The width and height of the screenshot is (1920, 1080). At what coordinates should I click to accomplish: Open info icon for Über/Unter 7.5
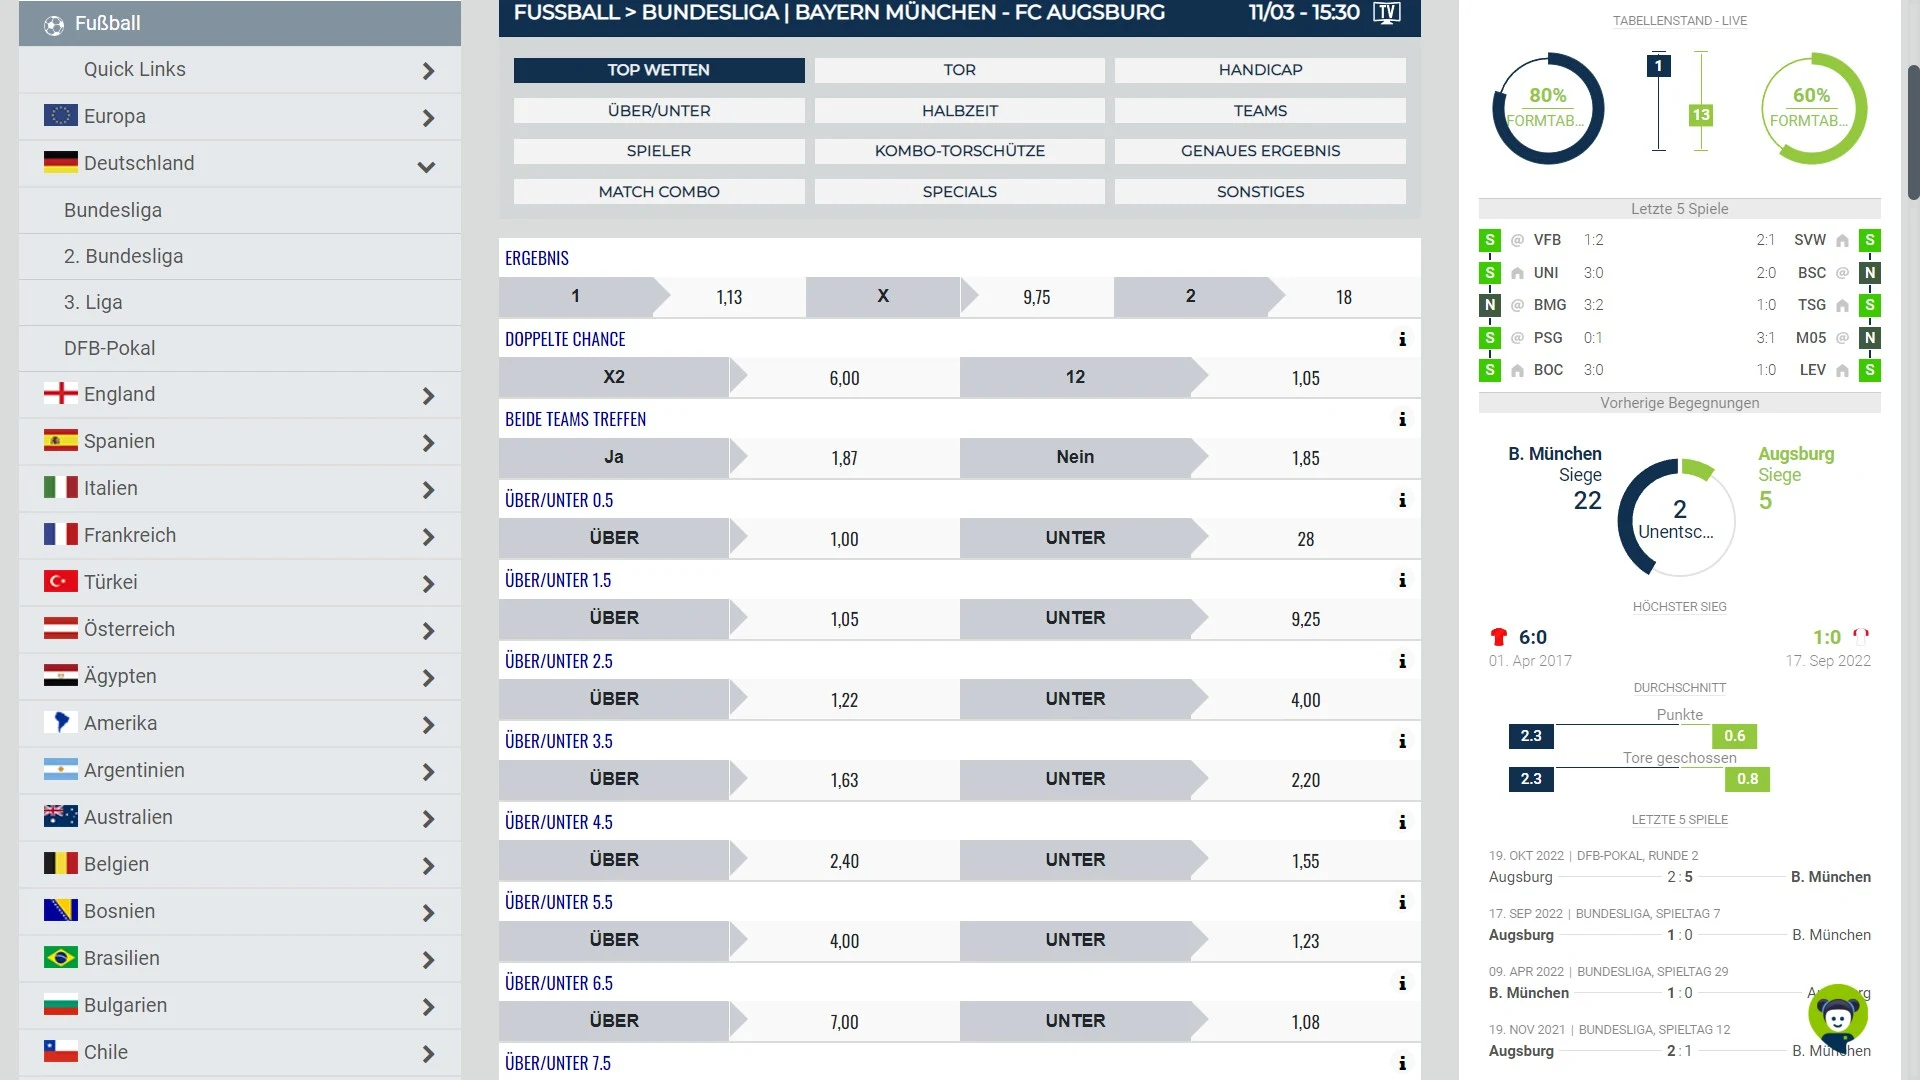pyautogui.click(x=1402, y=1063)
